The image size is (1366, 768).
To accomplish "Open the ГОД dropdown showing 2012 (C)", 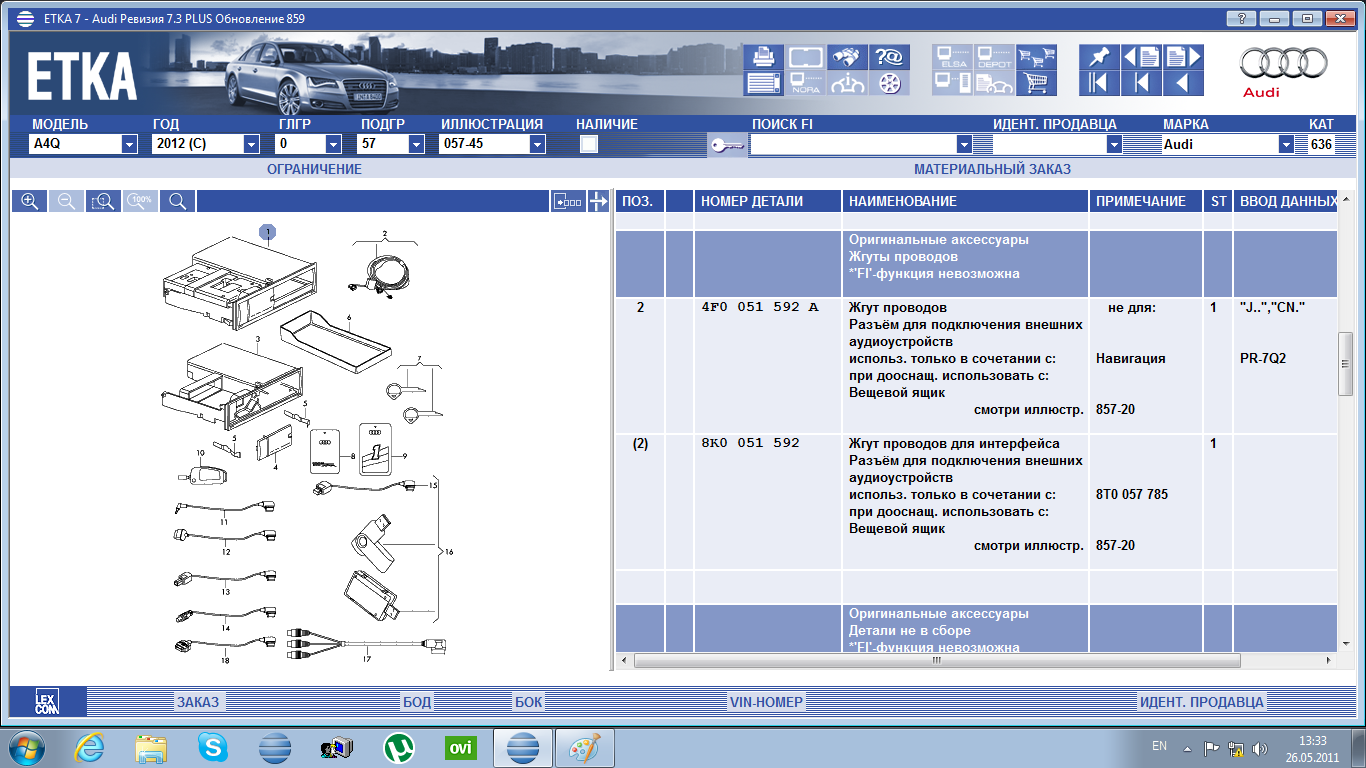I will (251, 144).
